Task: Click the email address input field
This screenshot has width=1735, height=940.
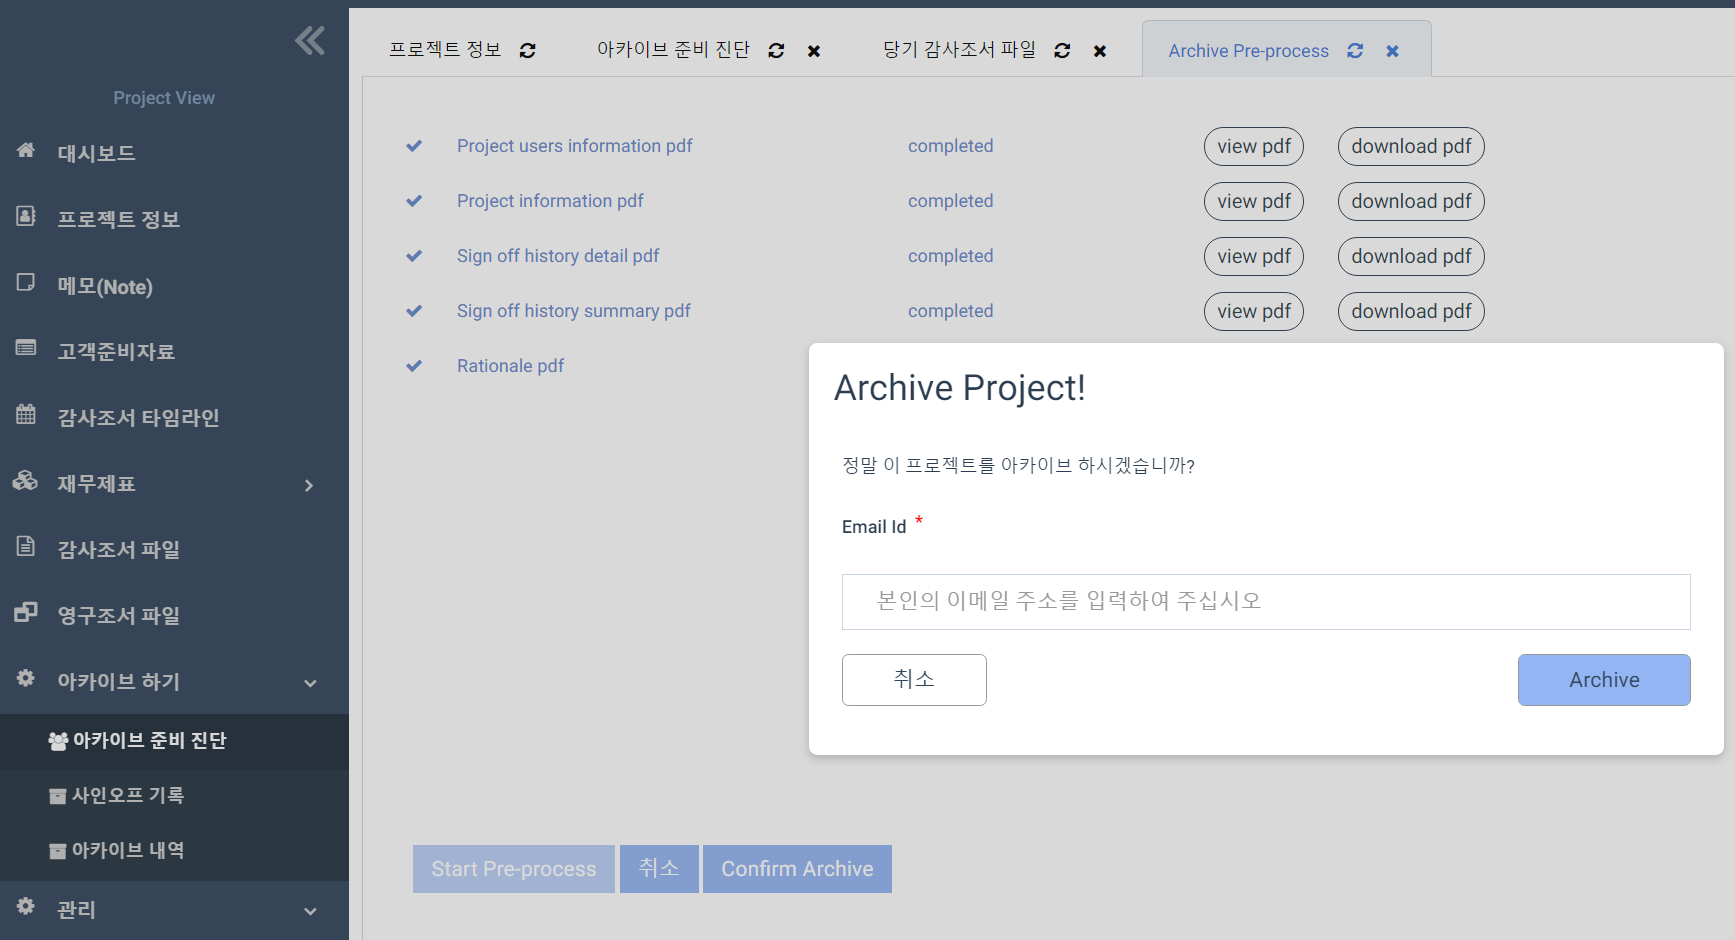Action: click(x=1265, y=601)
